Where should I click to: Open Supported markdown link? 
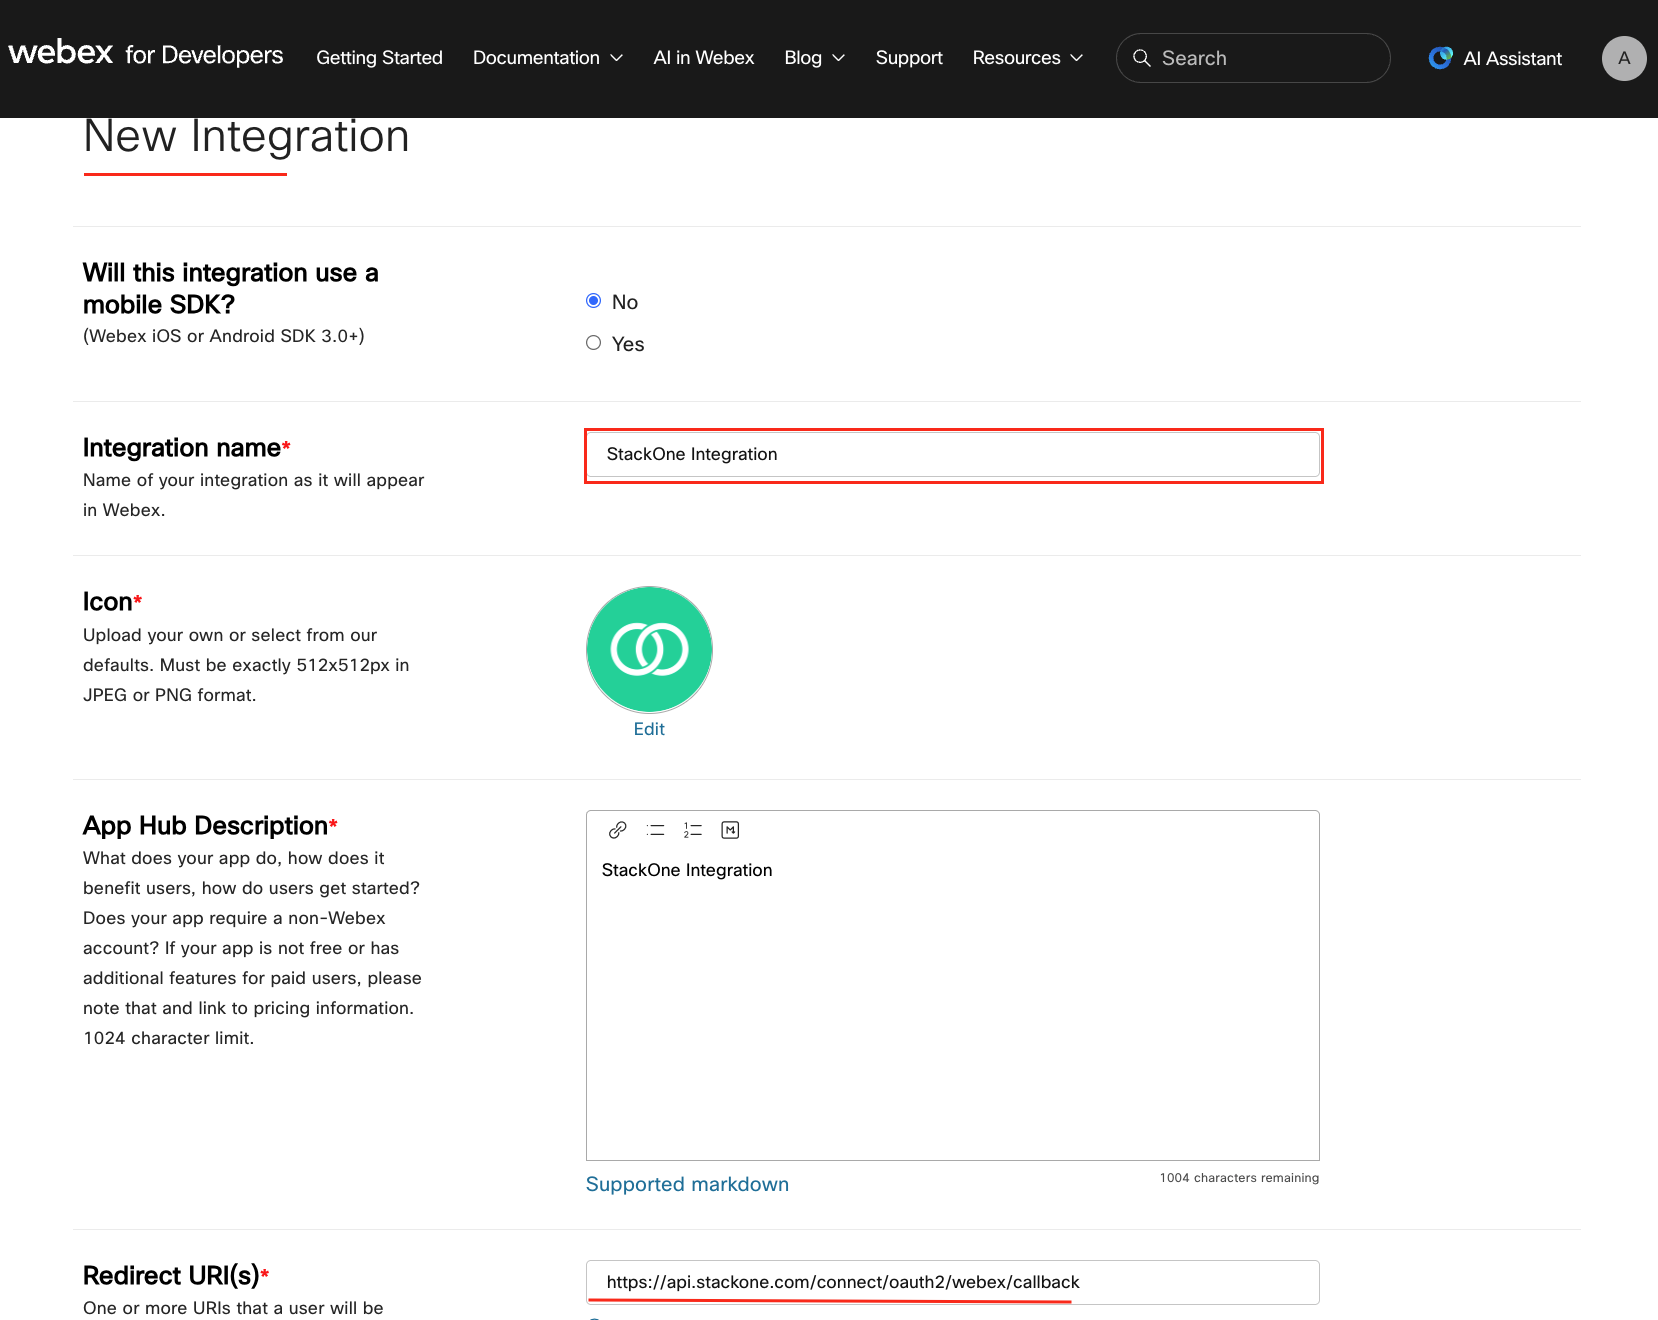coord(687,1184)
